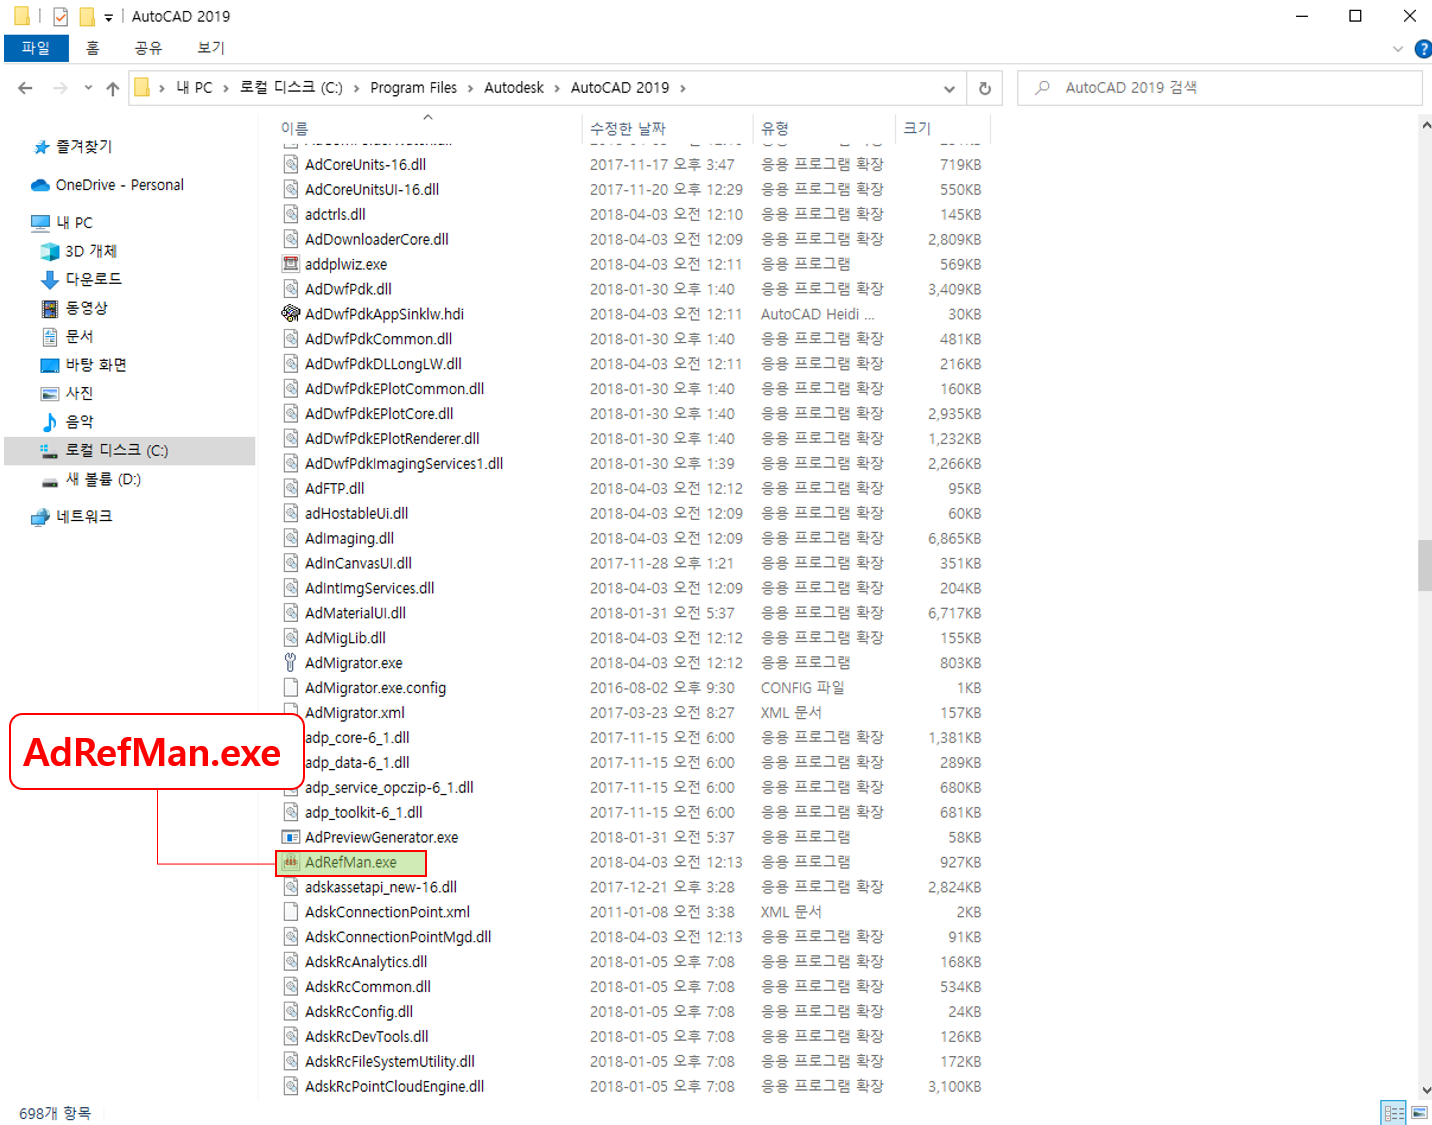This screenshot has height=1125, width=1432.
Task: Select the AdRefMan.exe file icon
Action: pyautogui.click(x=291, y=862)
